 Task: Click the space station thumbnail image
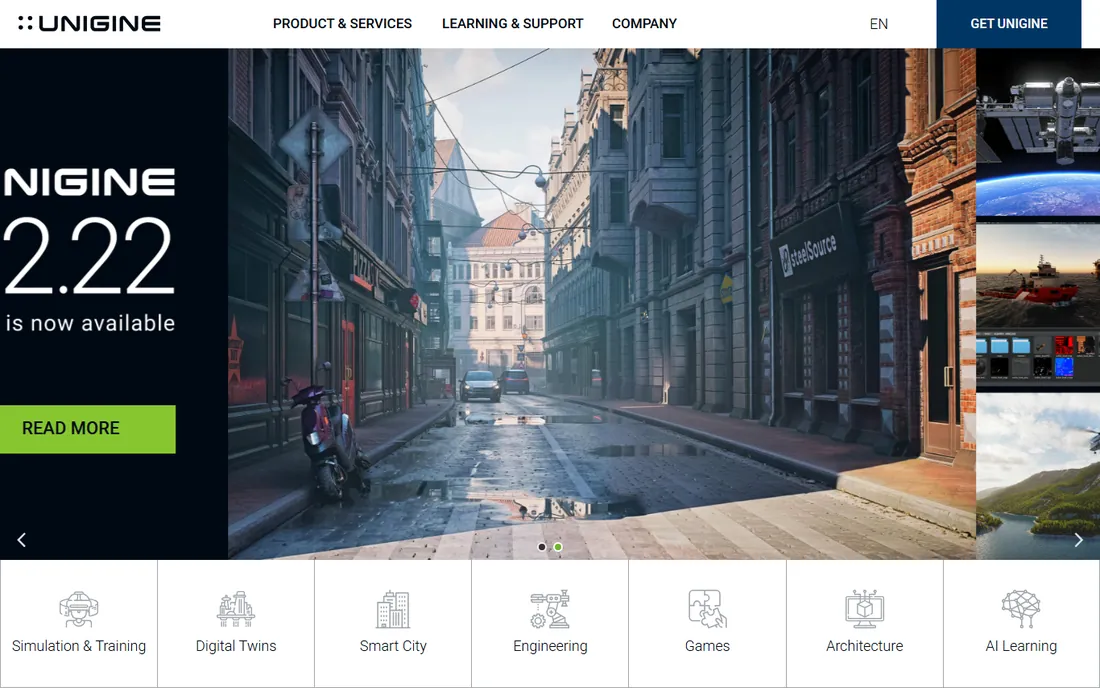pos(1038,133)
